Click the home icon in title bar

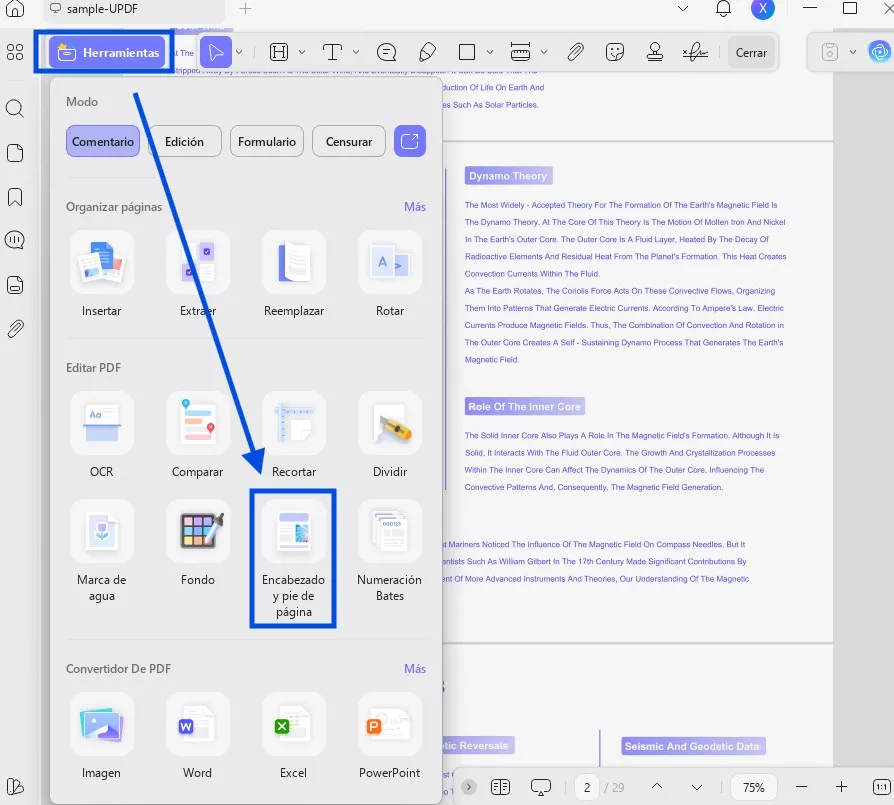[x=15, y=9]
